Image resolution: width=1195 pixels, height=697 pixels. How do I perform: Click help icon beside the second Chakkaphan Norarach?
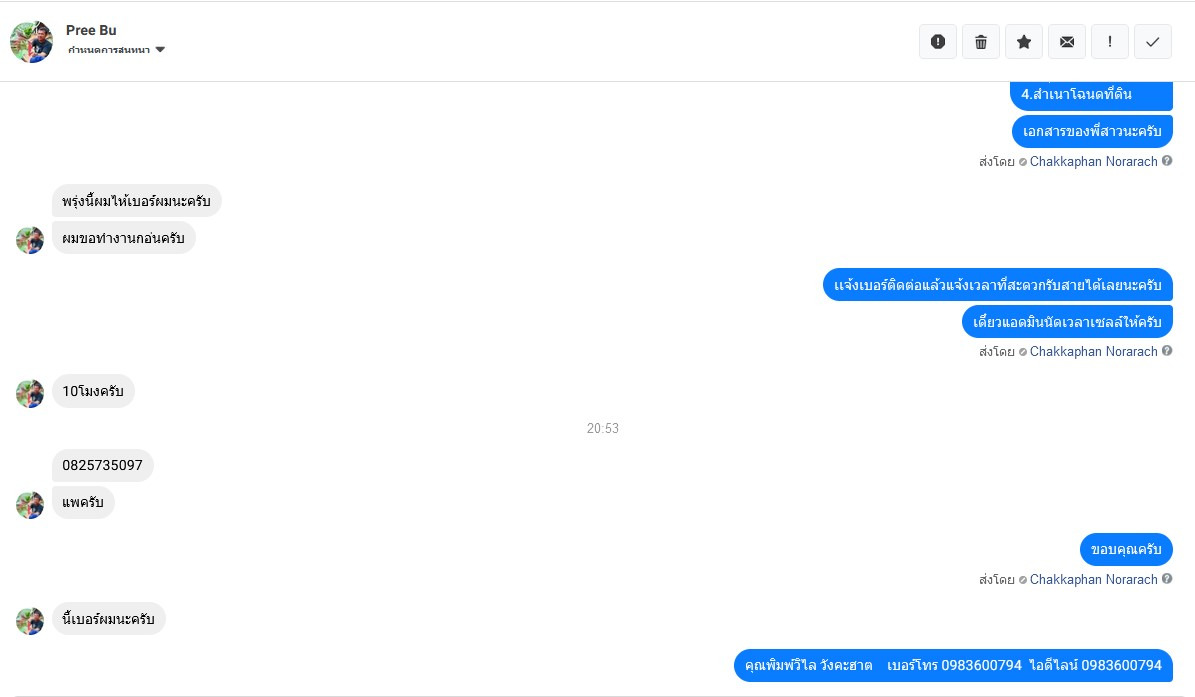(1167, 350)
